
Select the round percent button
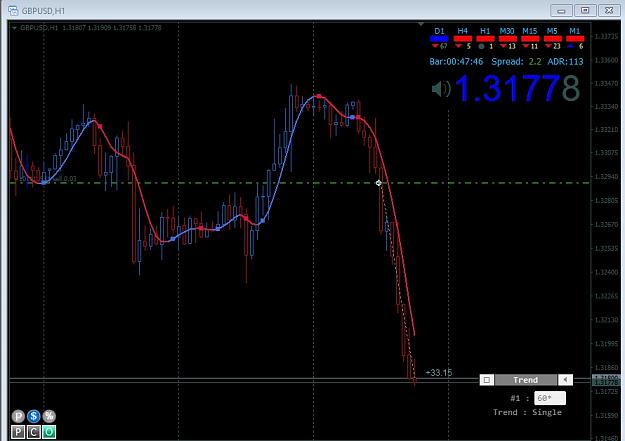(x=49, y=416)
